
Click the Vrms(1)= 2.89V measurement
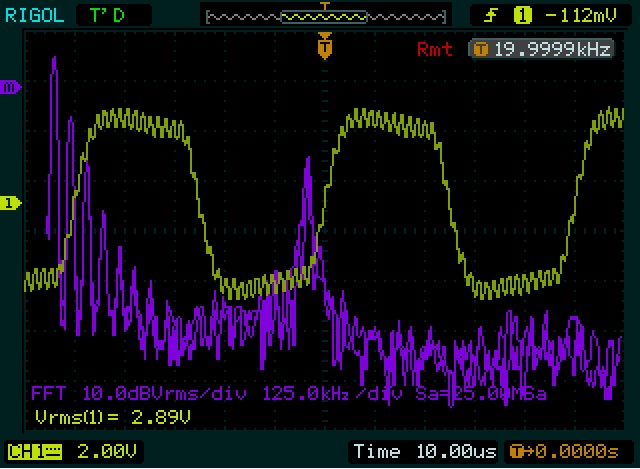(x=113, y=417)
